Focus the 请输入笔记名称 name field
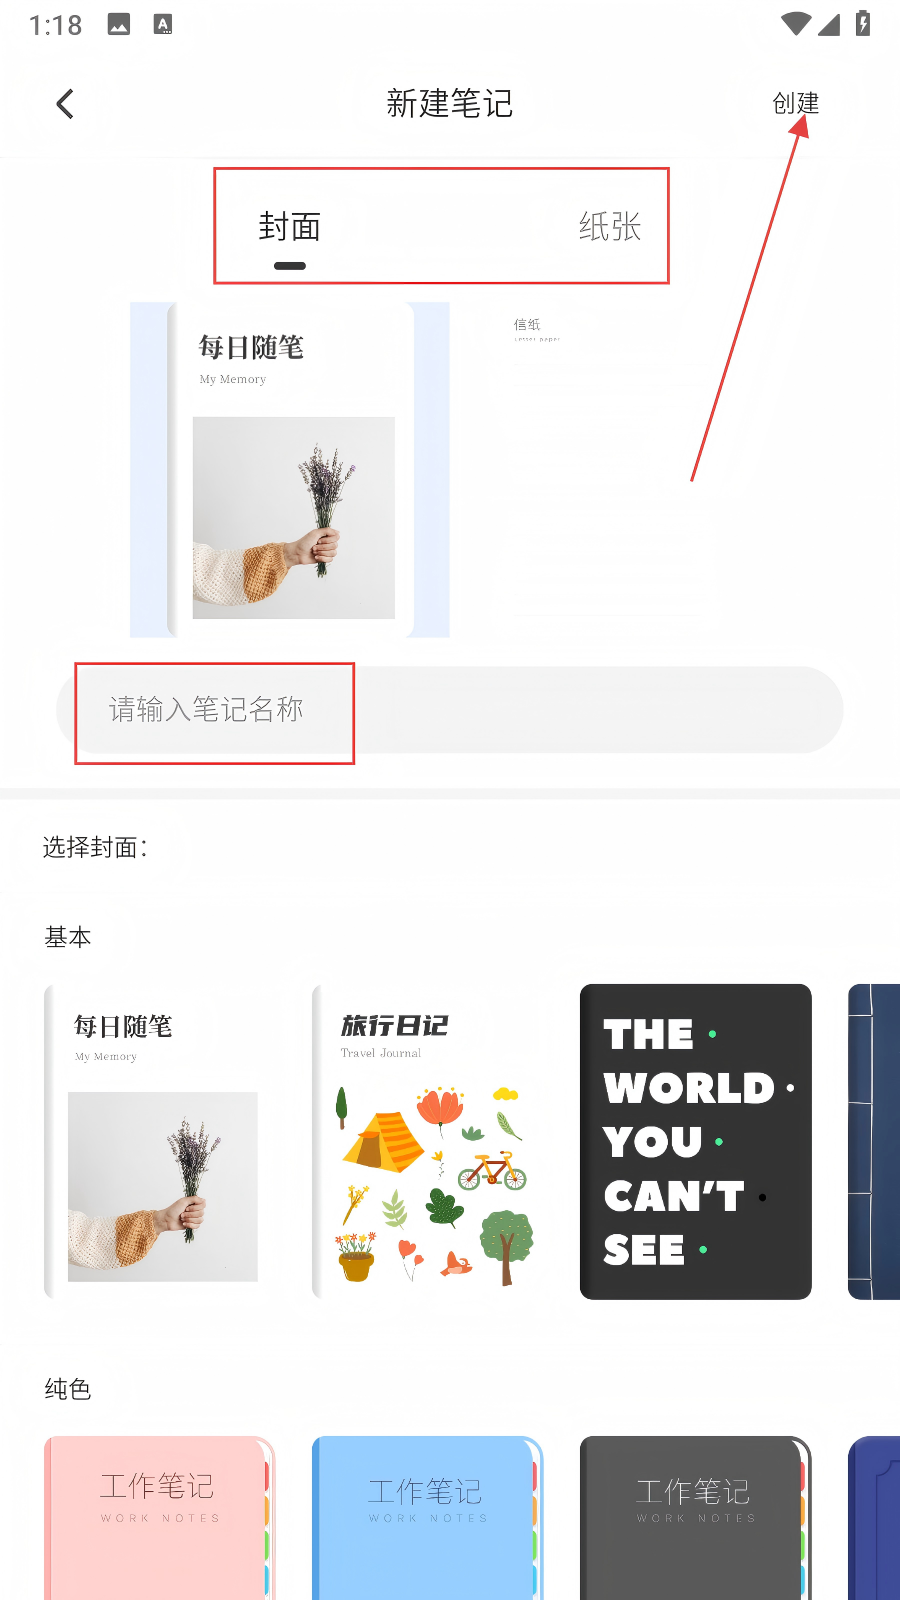Viewport: 900px width, 1600px height. point(450,710)
